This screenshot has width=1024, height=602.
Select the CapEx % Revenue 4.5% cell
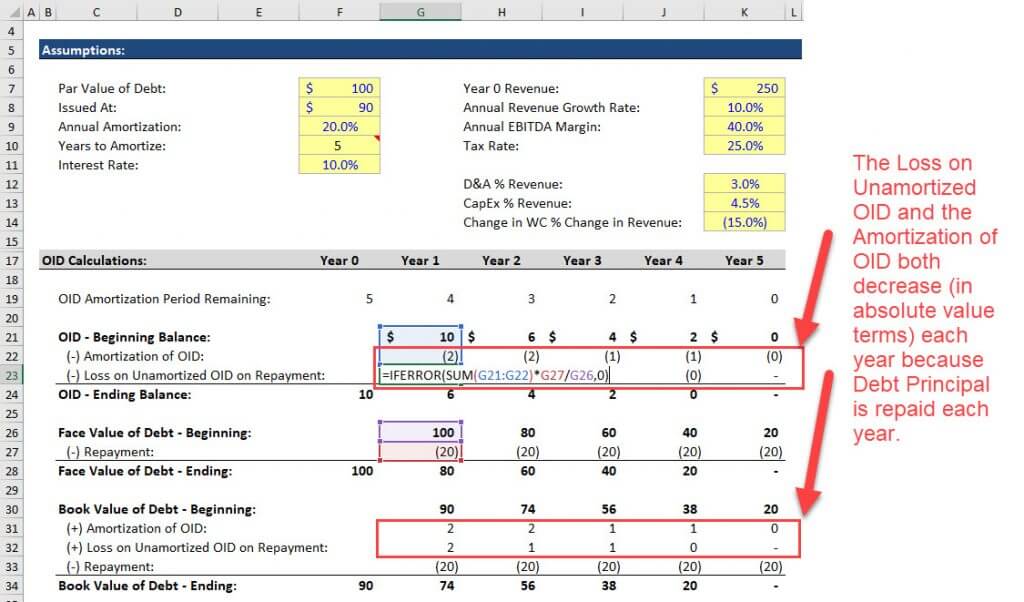(744, 203)
